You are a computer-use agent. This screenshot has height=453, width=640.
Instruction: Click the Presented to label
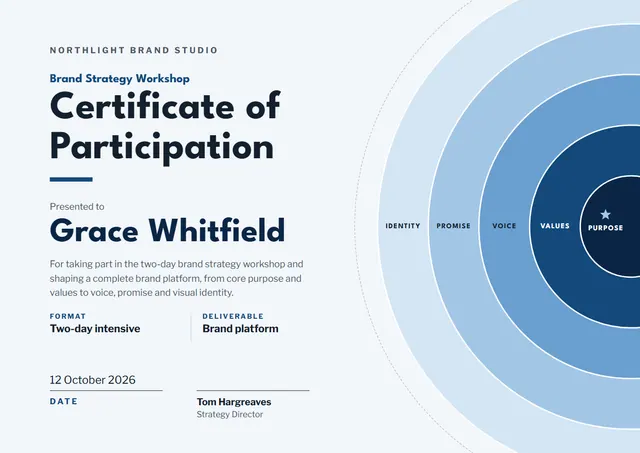point(77,207)
